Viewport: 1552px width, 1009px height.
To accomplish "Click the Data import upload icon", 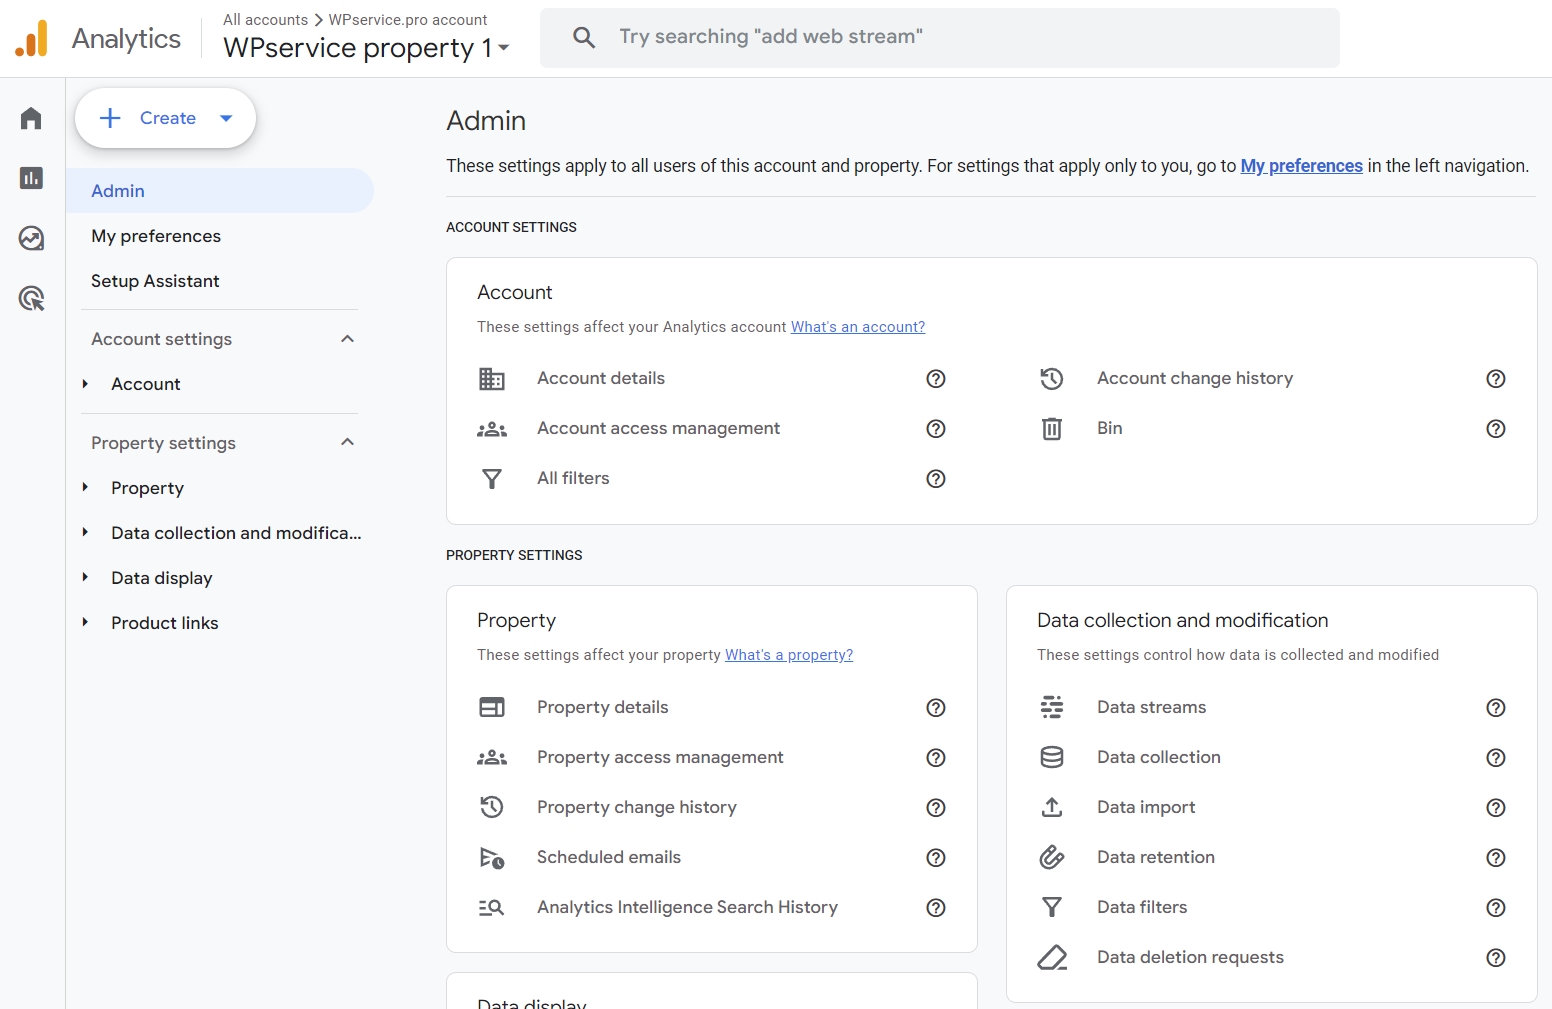I will 1052,808.
